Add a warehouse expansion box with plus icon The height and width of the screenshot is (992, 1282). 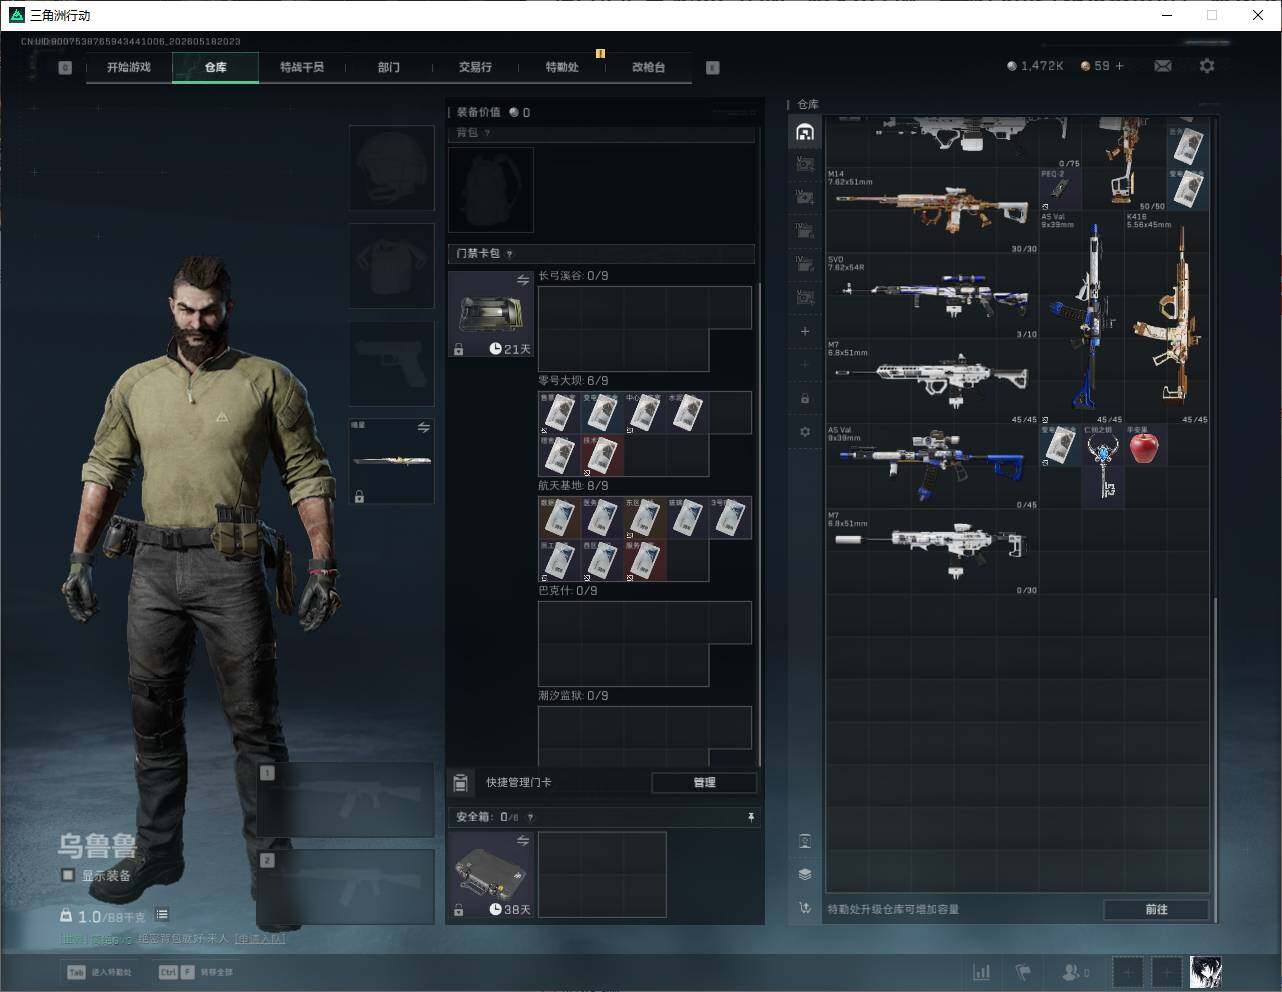click(805, 331)
